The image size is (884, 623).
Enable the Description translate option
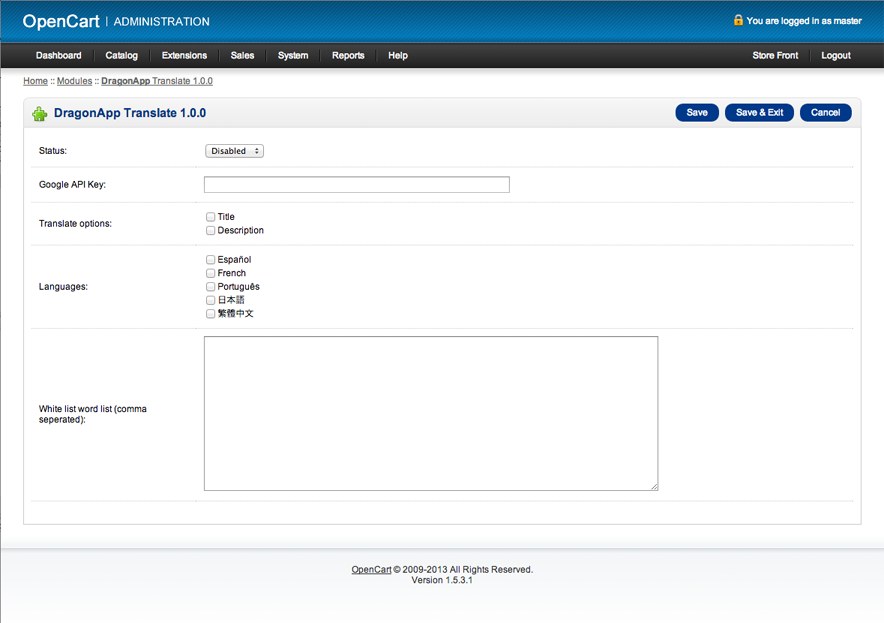[210, 230]
